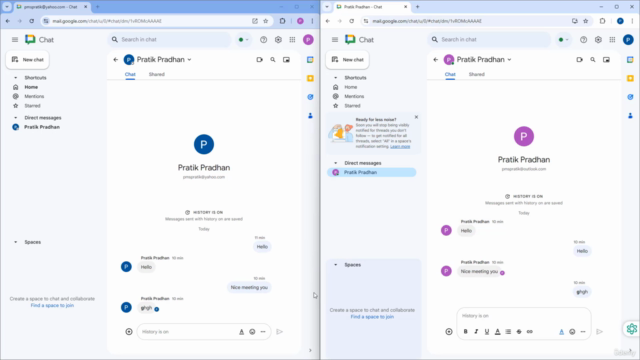This screenshot has width=640, height=360.
Task: Open Home in right window sidebar
Action: point(351,87)
